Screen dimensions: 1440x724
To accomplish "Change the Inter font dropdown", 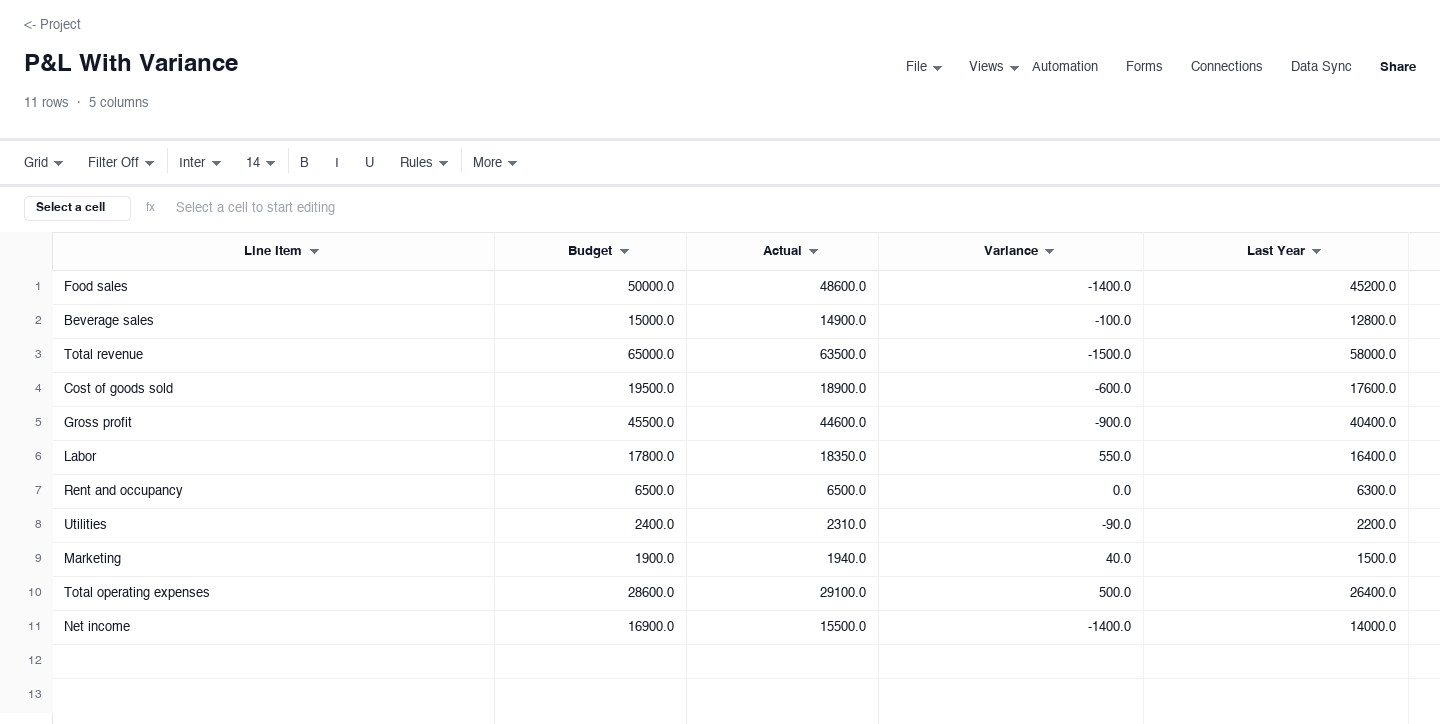I will [200, 162].
